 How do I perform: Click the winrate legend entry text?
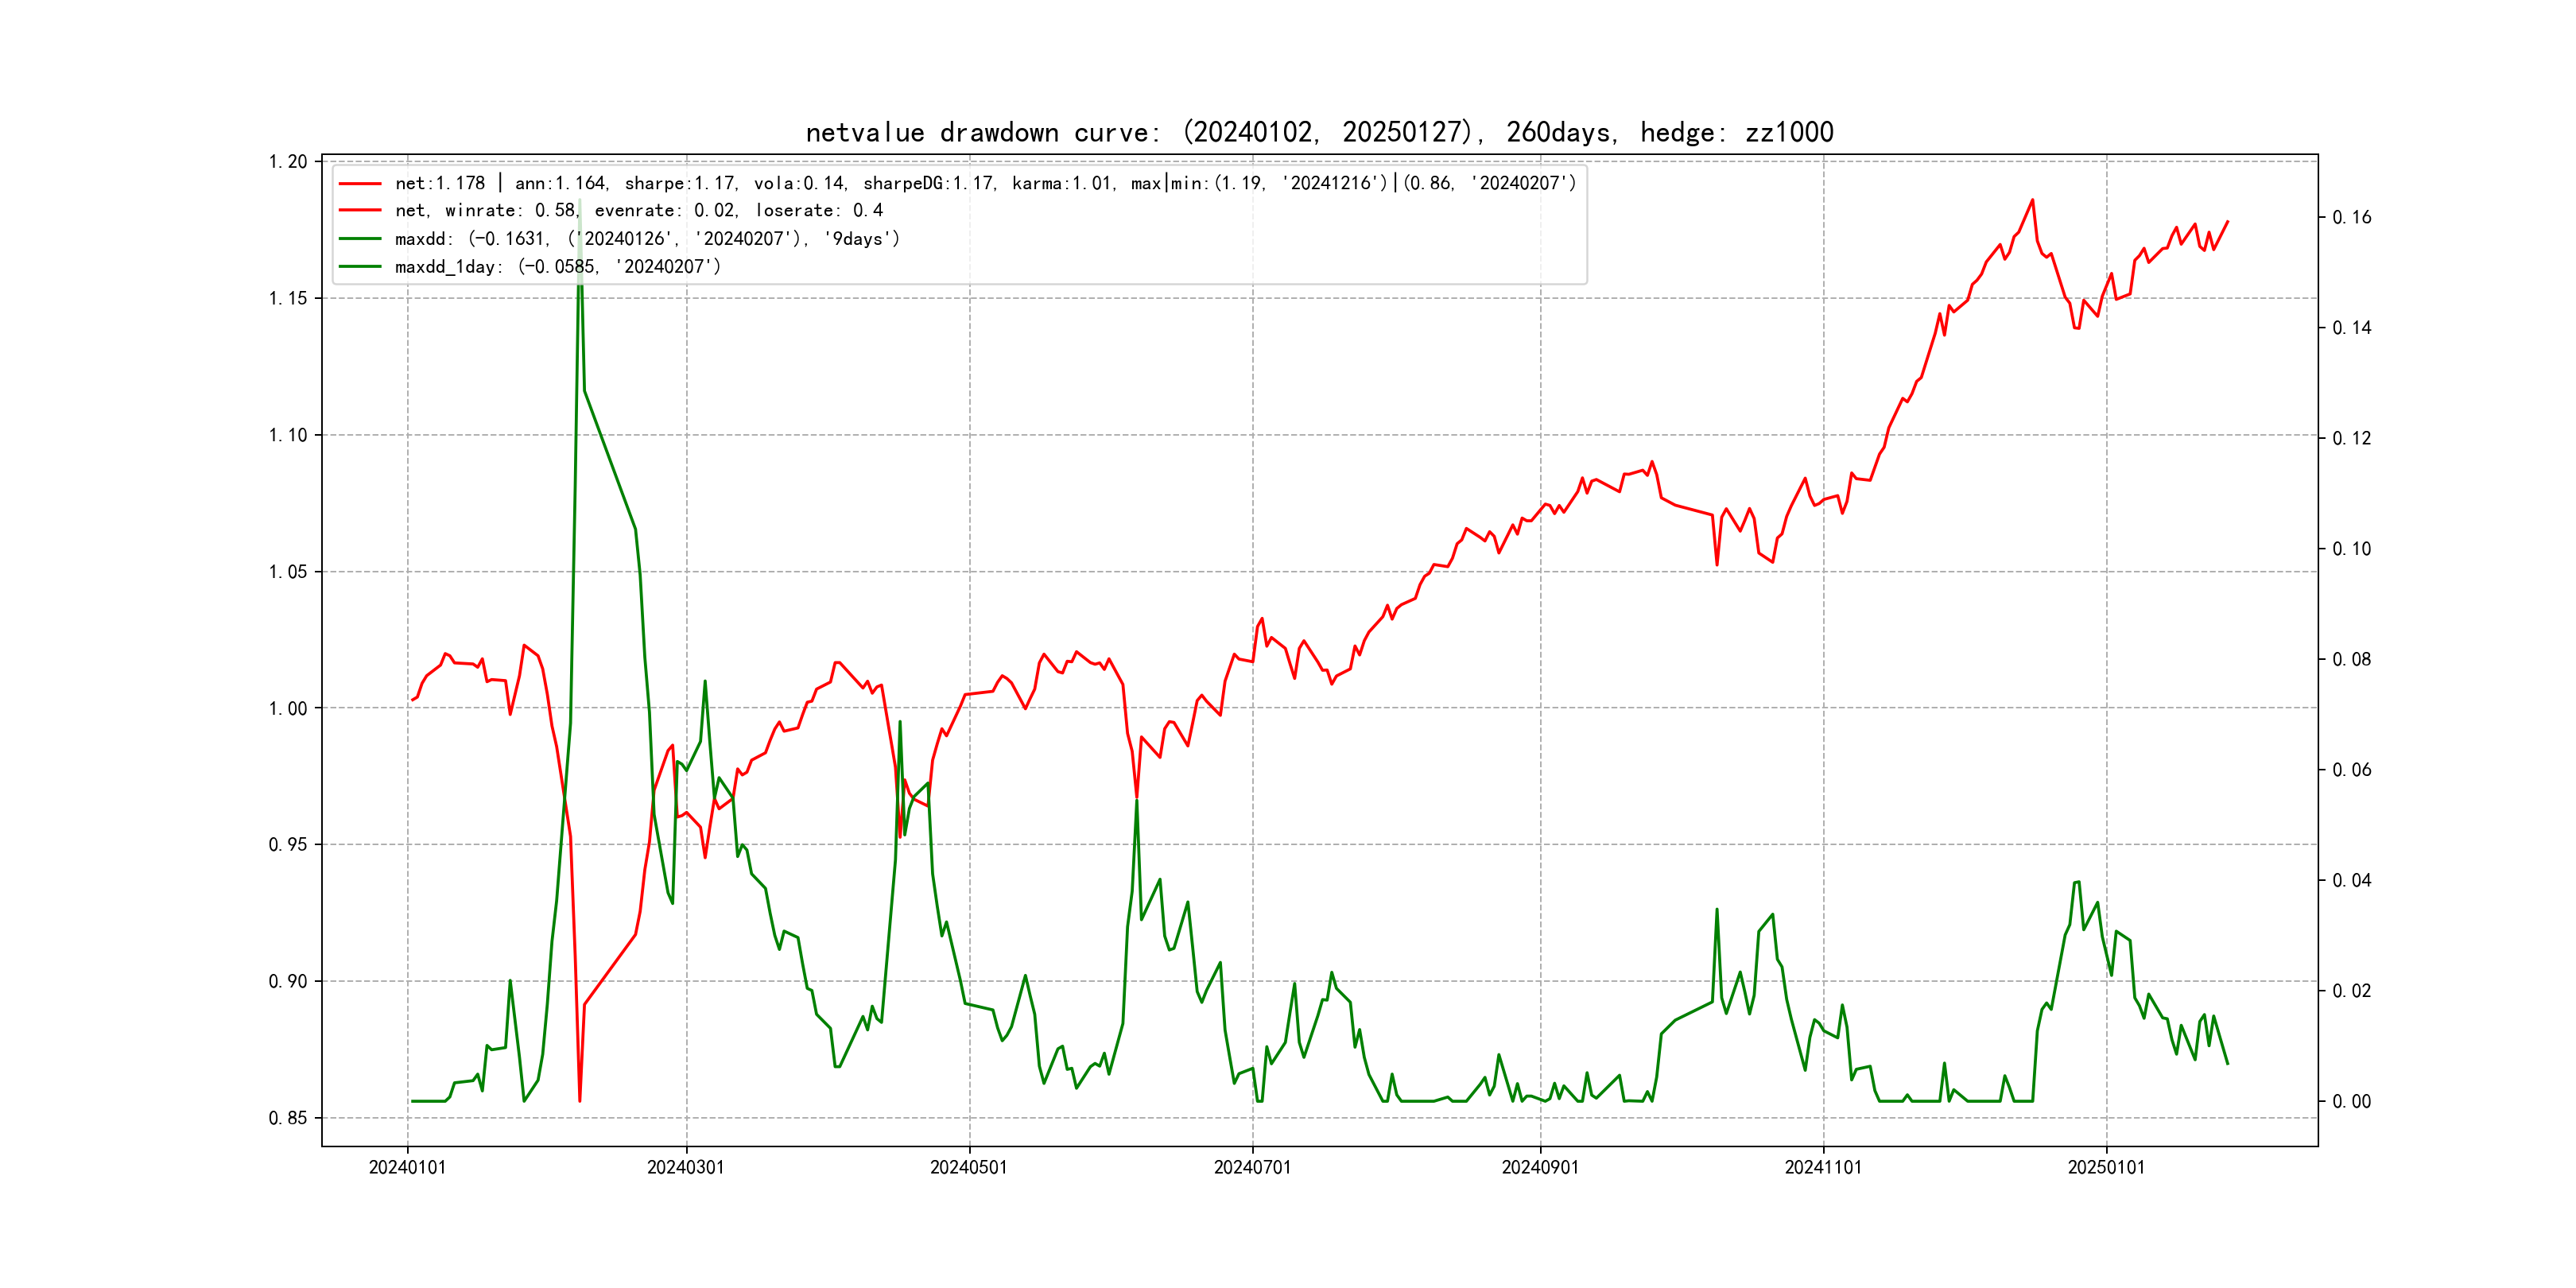[x=638, y=211]
